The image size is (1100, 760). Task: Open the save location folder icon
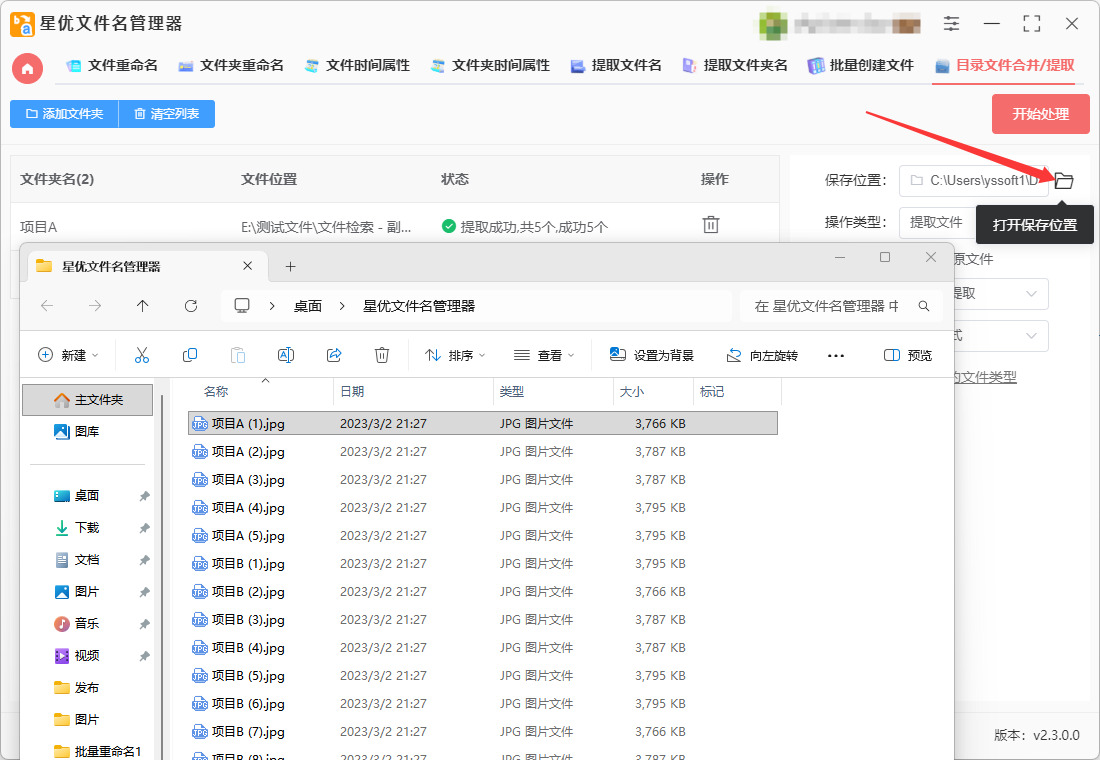pyautogui.click(x=1064, y=180)
